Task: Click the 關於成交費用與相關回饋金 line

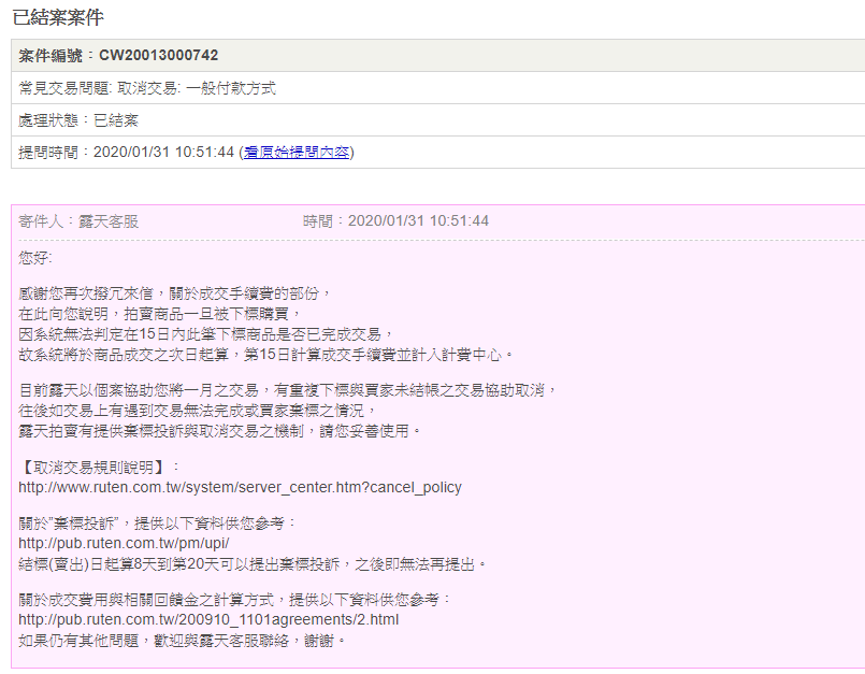Action: (234, 600)
